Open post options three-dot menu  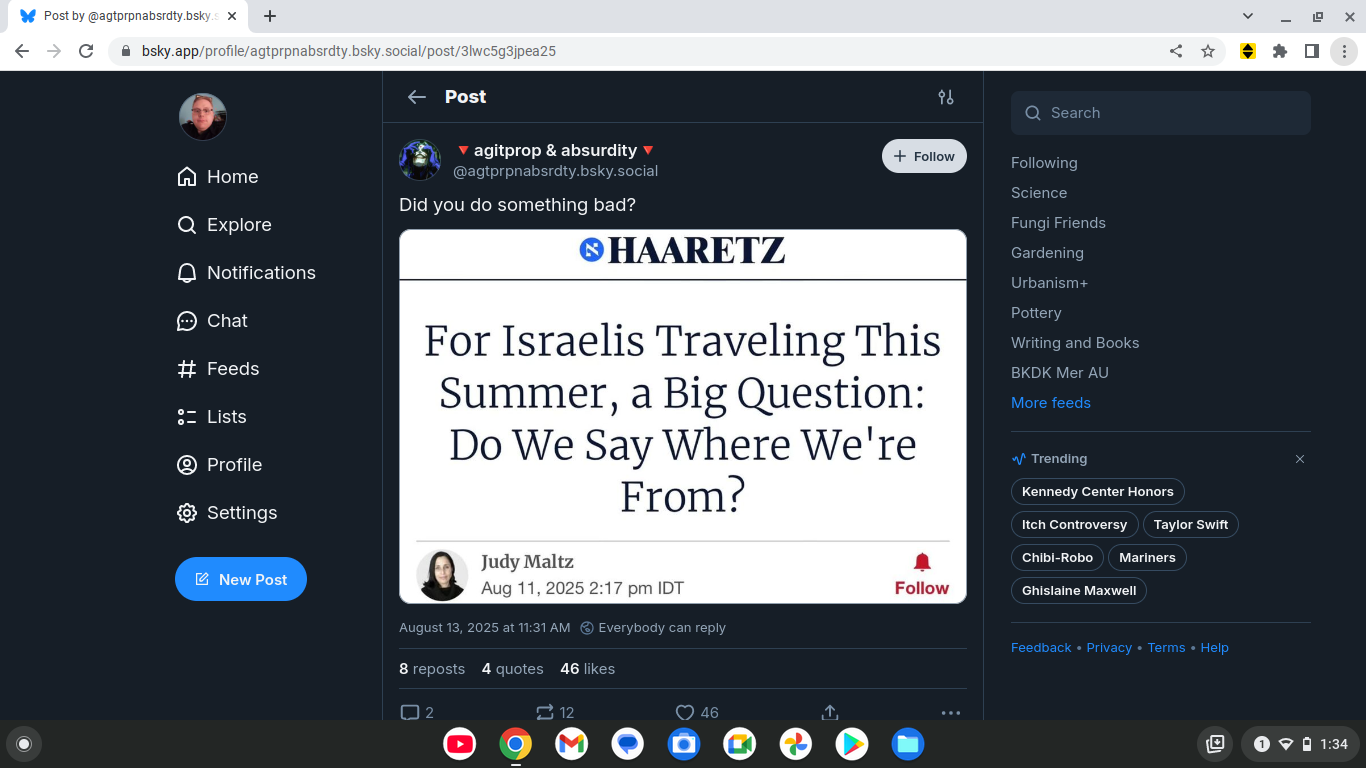pos(950,712)
